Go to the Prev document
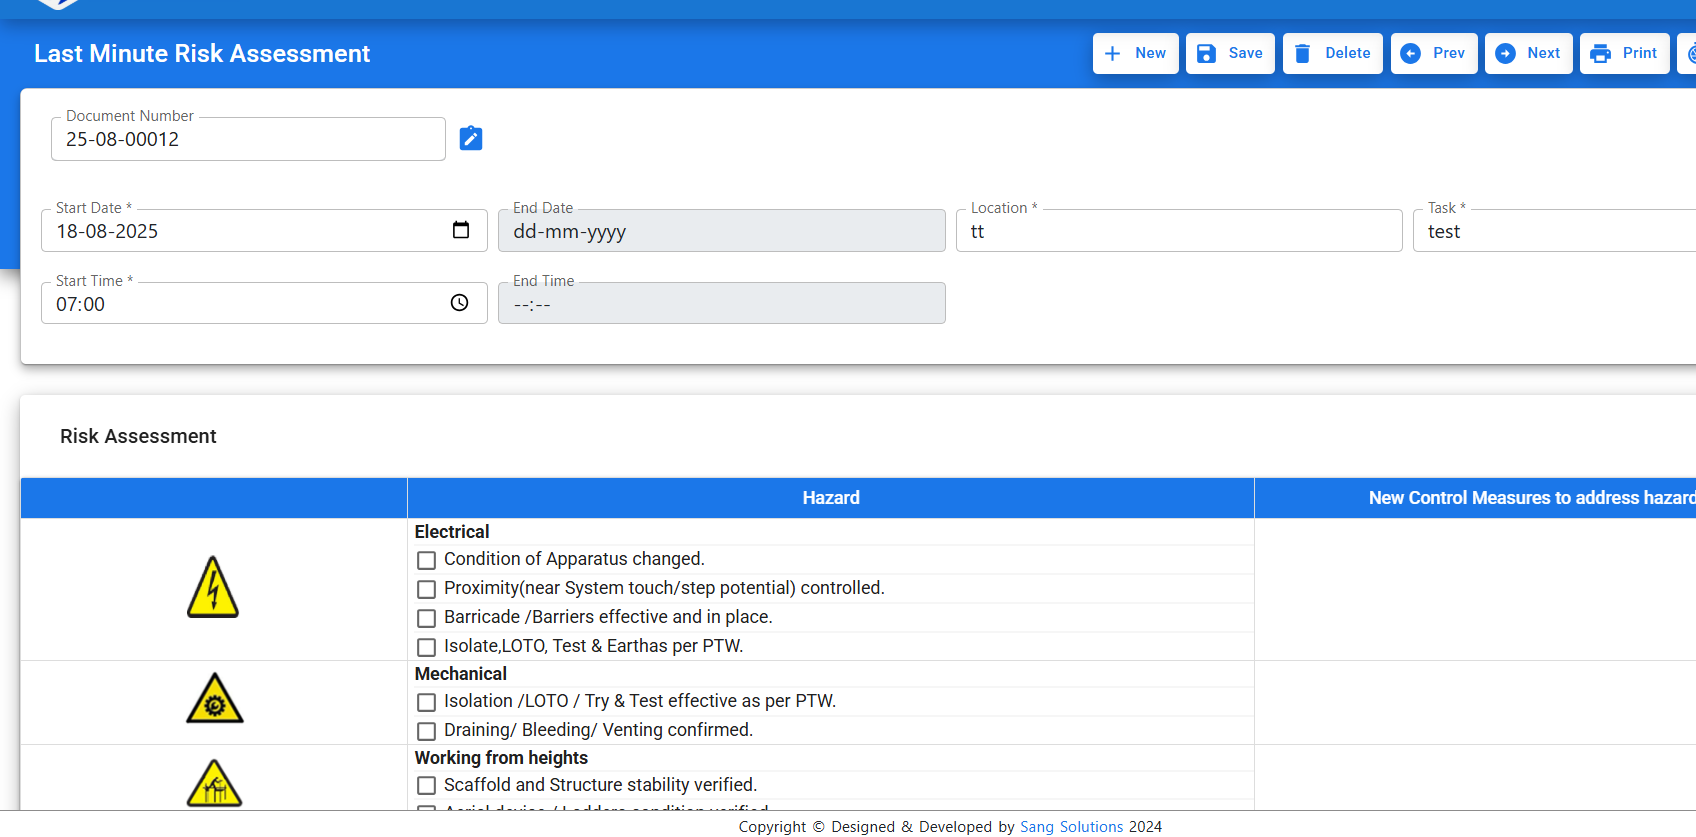1696x837 pixels. point(1433,53)
